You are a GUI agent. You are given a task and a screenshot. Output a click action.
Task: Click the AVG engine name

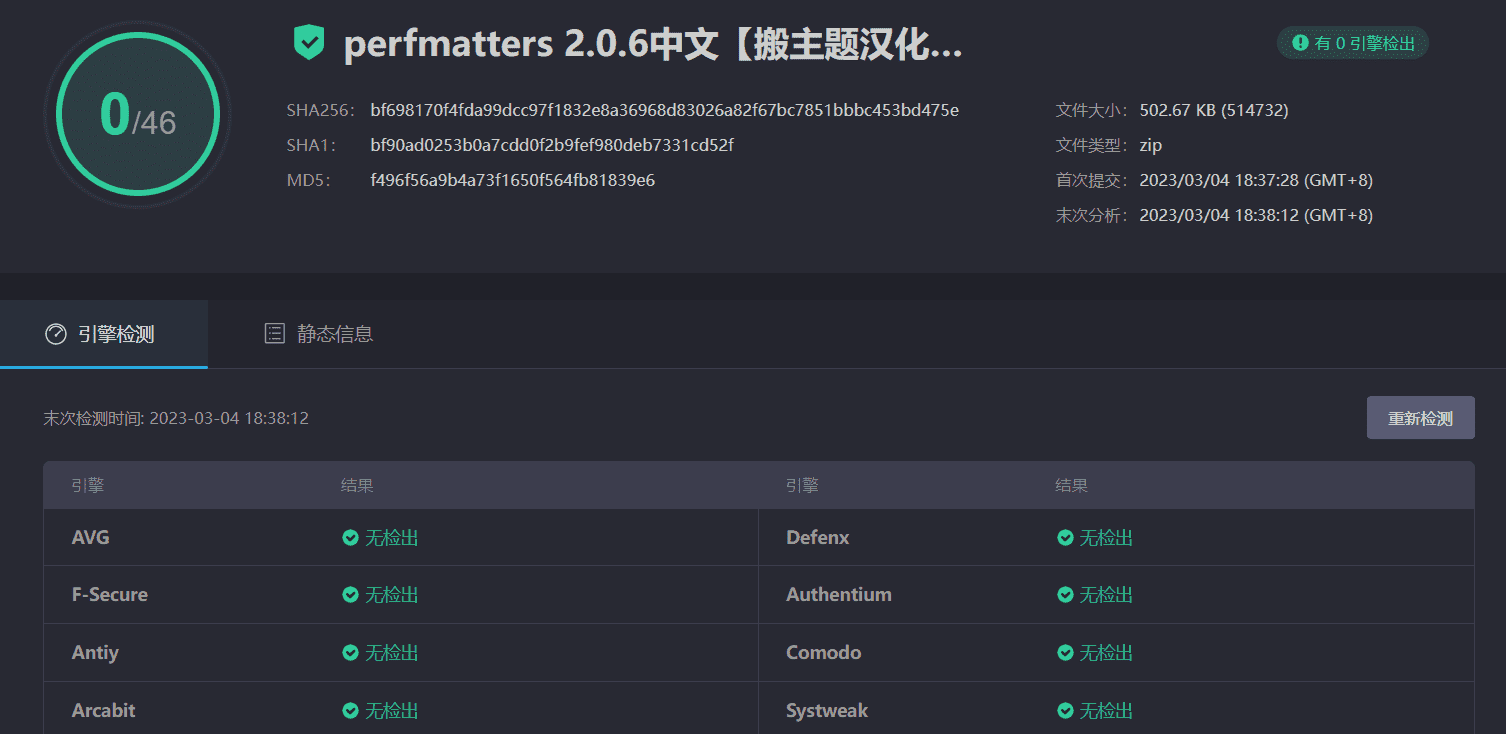pyautogui.click(x=91, y=538)
